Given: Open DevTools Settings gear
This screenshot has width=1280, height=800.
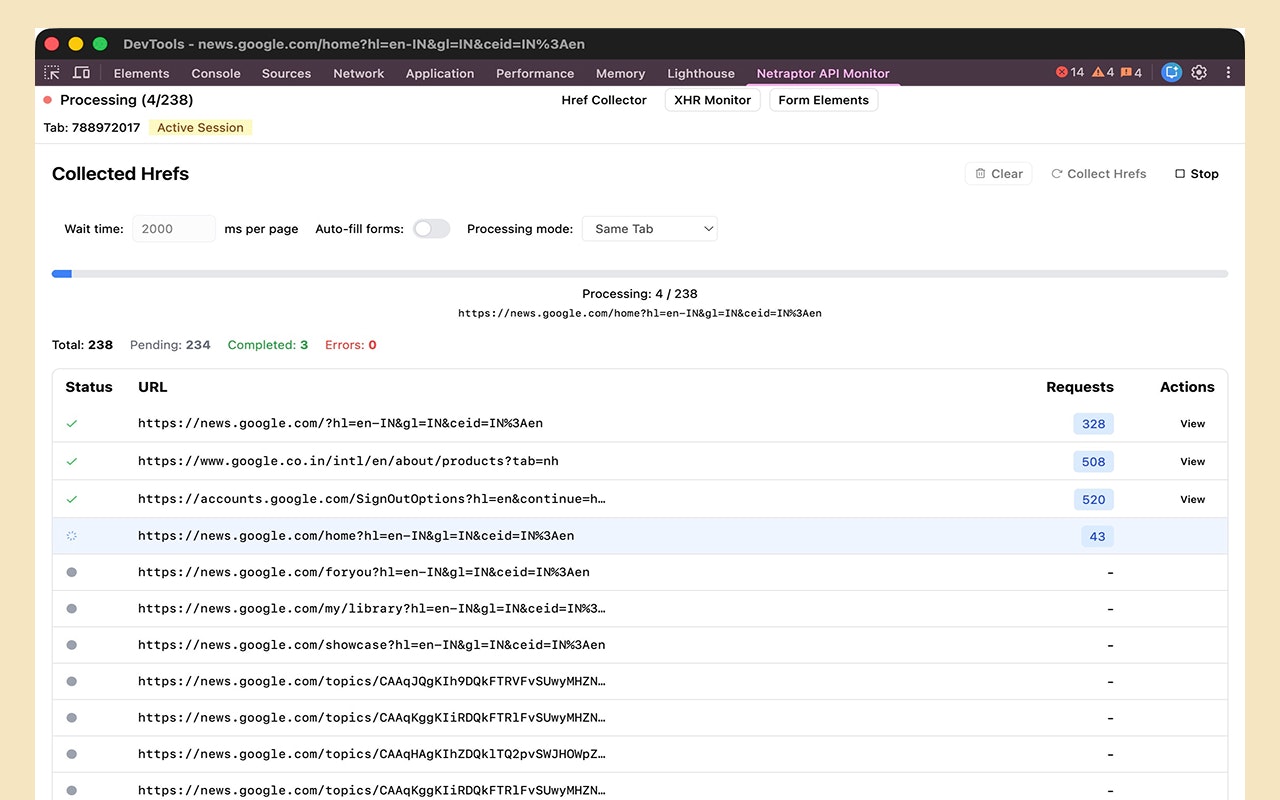Looking at the screenshot, I should (1199, 72).
